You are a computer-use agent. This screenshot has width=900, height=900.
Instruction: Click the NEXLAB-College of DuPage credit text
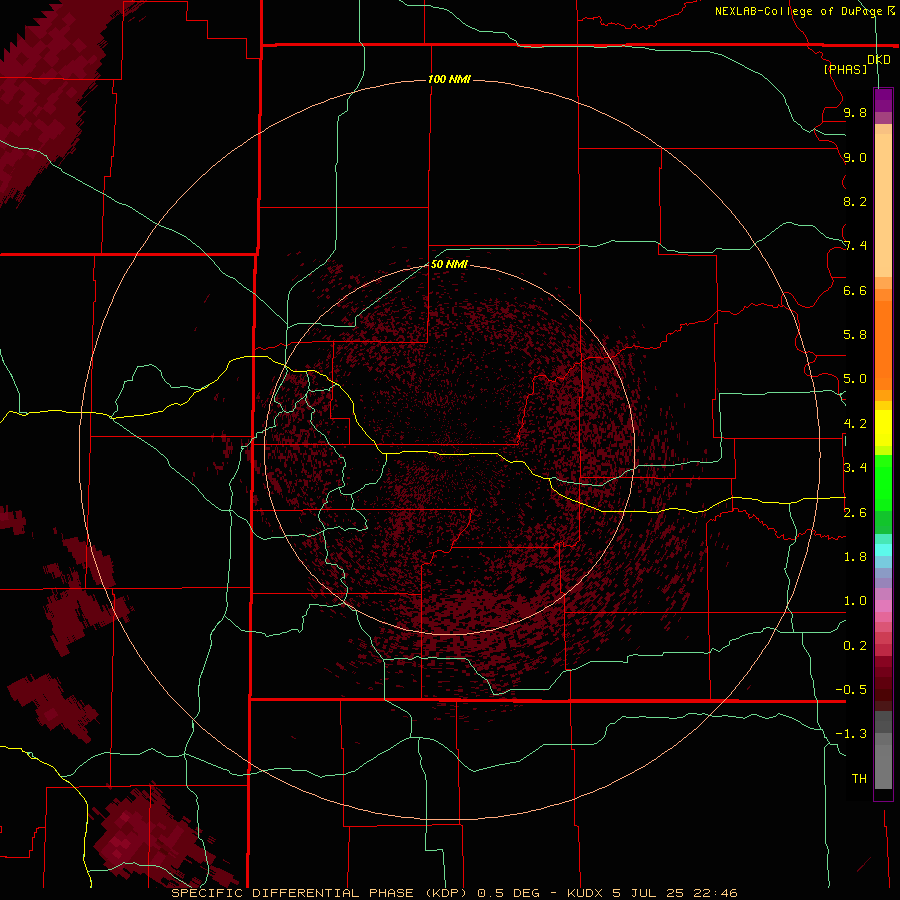tap(799, 11)
